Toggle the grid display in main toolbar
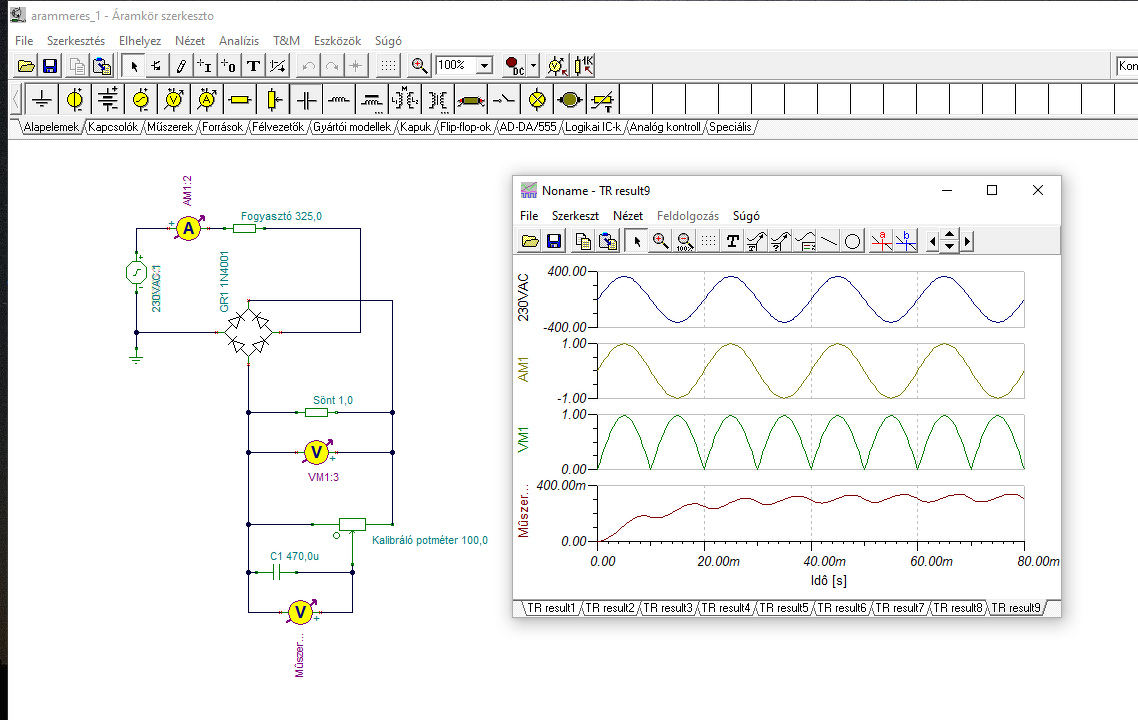The image size is (1138, 720). (388, 66)
